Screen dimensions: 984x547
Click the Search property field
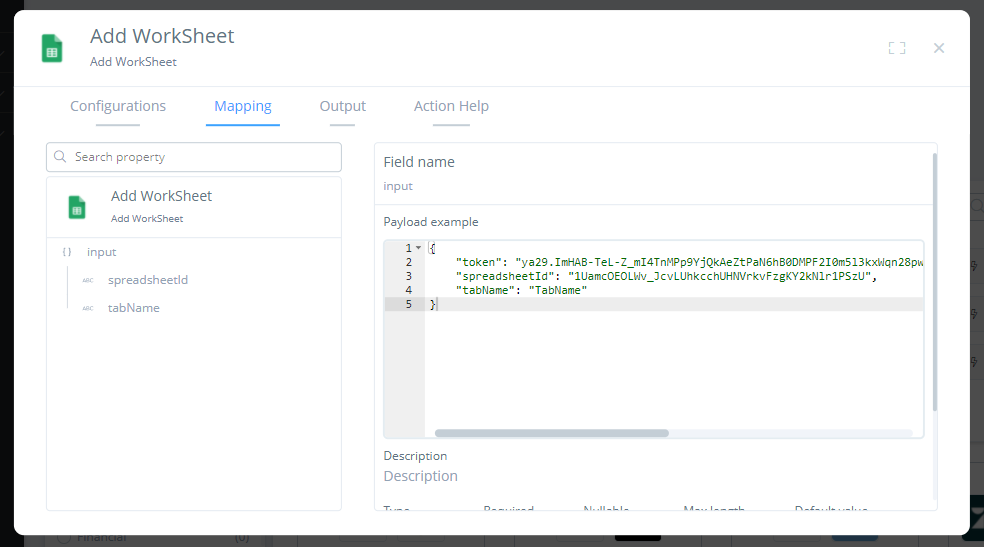pos(194,157)
